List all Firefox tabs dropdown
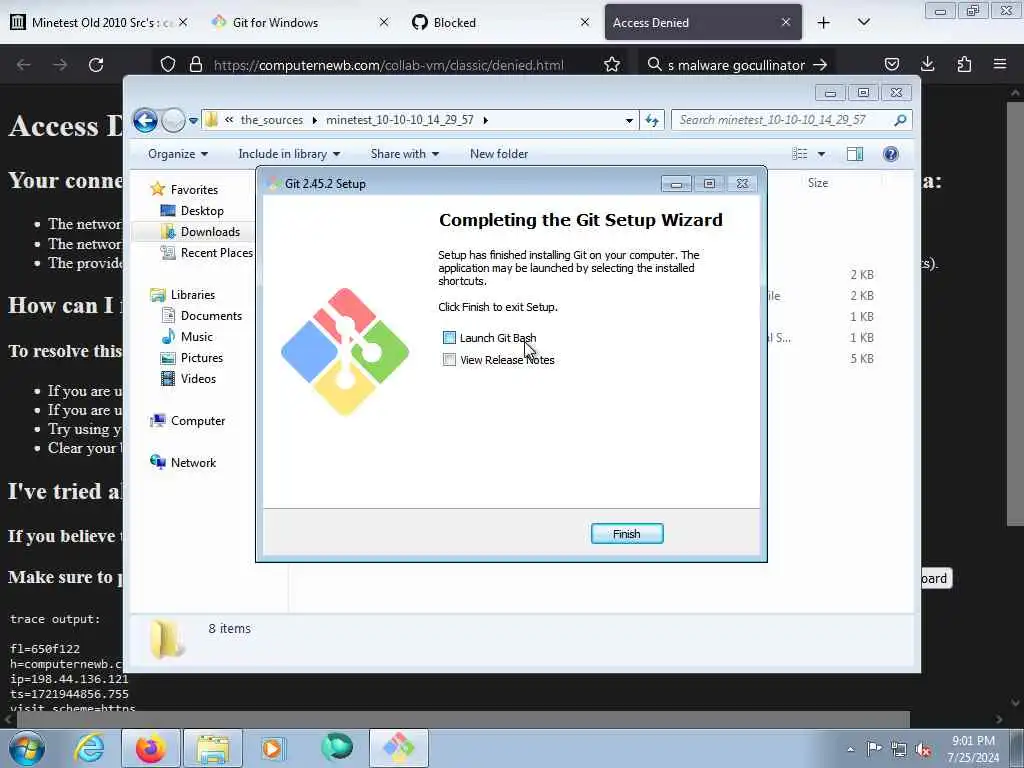The height and width of the screenshot is (768, 1024). click(863, 22)
